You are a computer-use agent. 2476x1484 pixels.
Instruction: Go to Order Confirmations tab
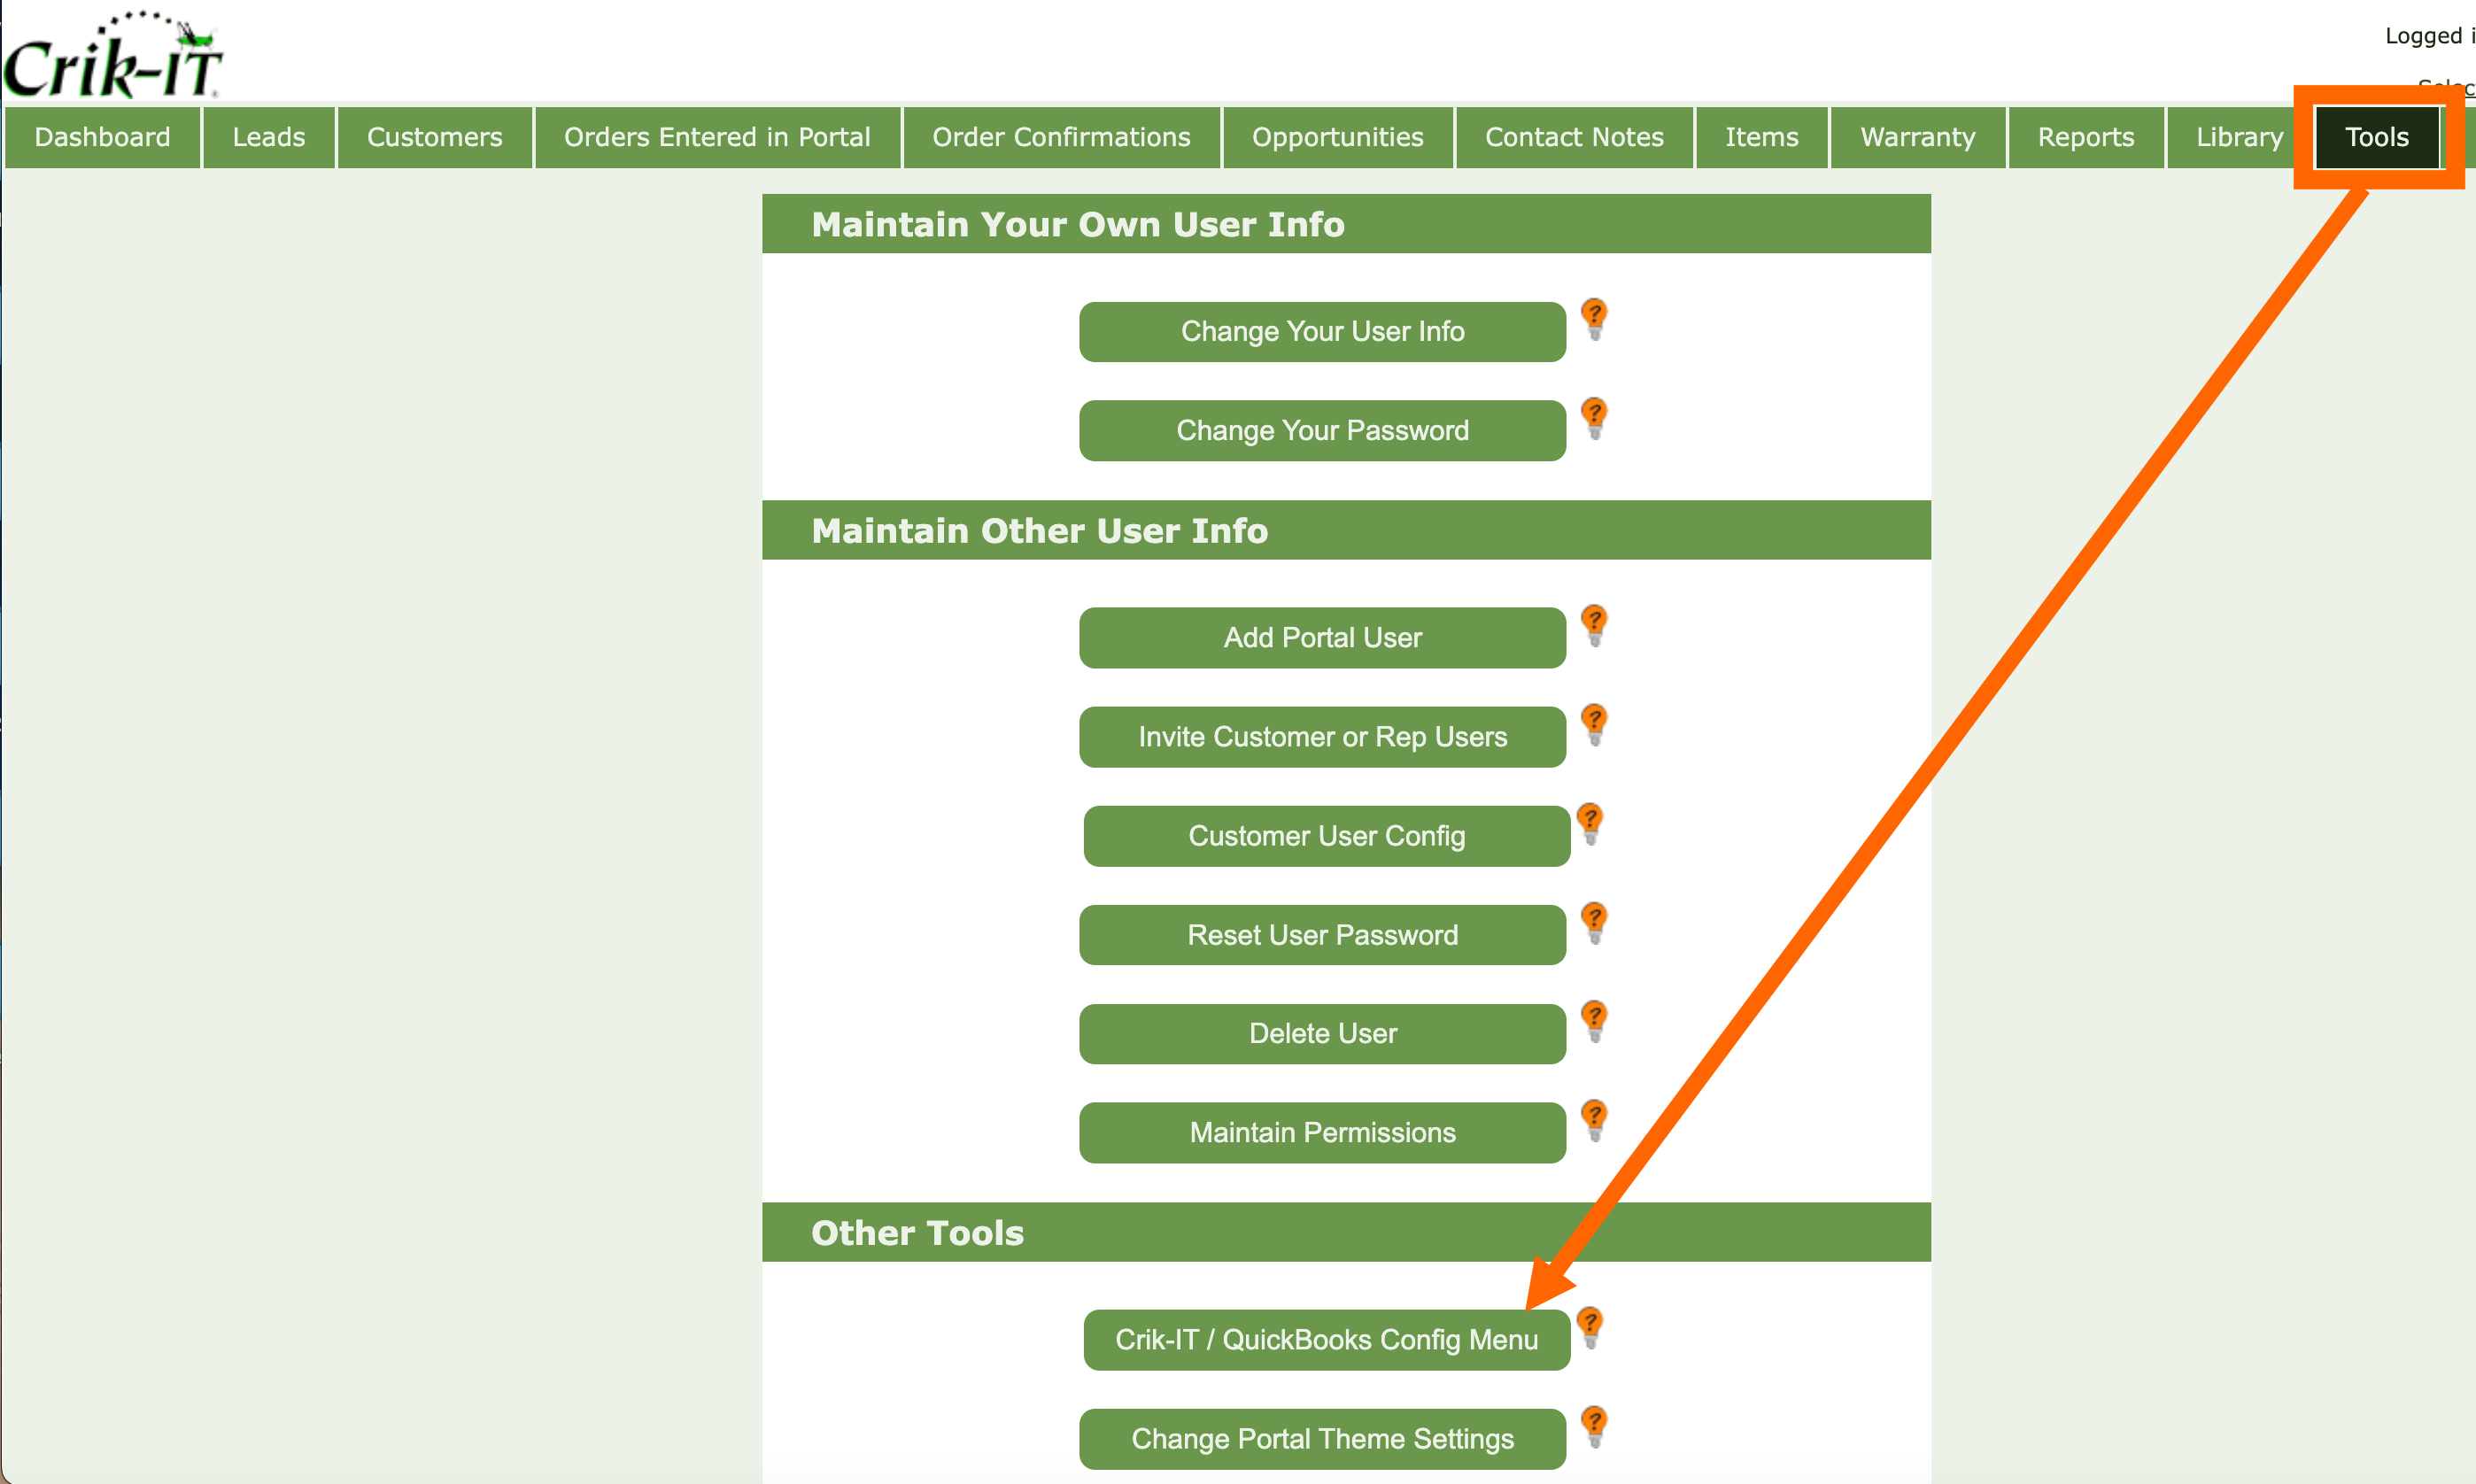pos(1061,137)
